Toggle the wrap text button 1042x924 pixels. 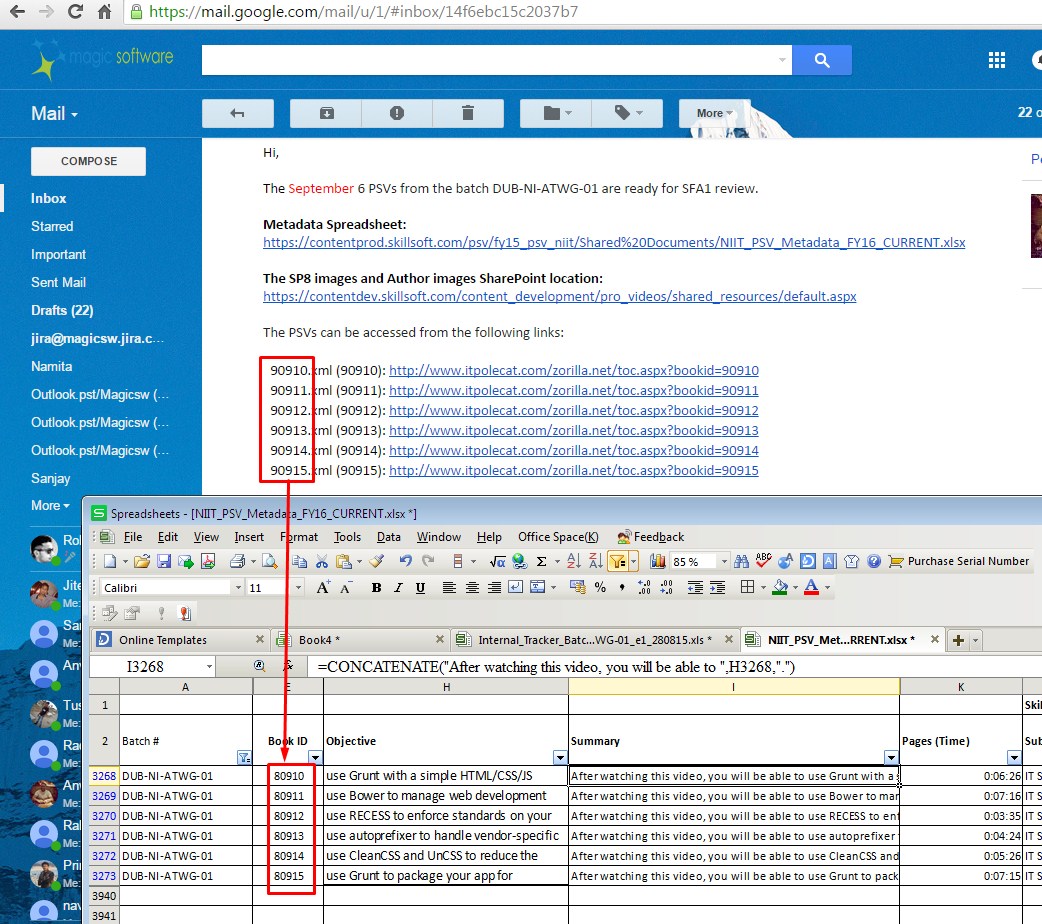coord(516,587)
